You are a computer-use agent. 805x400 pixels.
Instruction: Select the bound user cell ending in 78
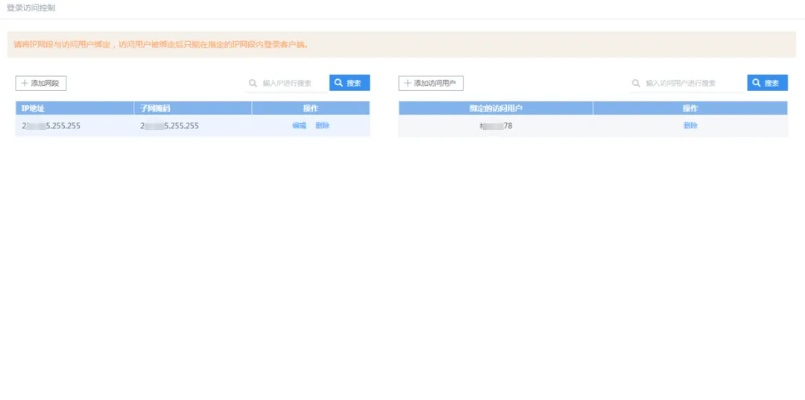[x=495, y=126]
